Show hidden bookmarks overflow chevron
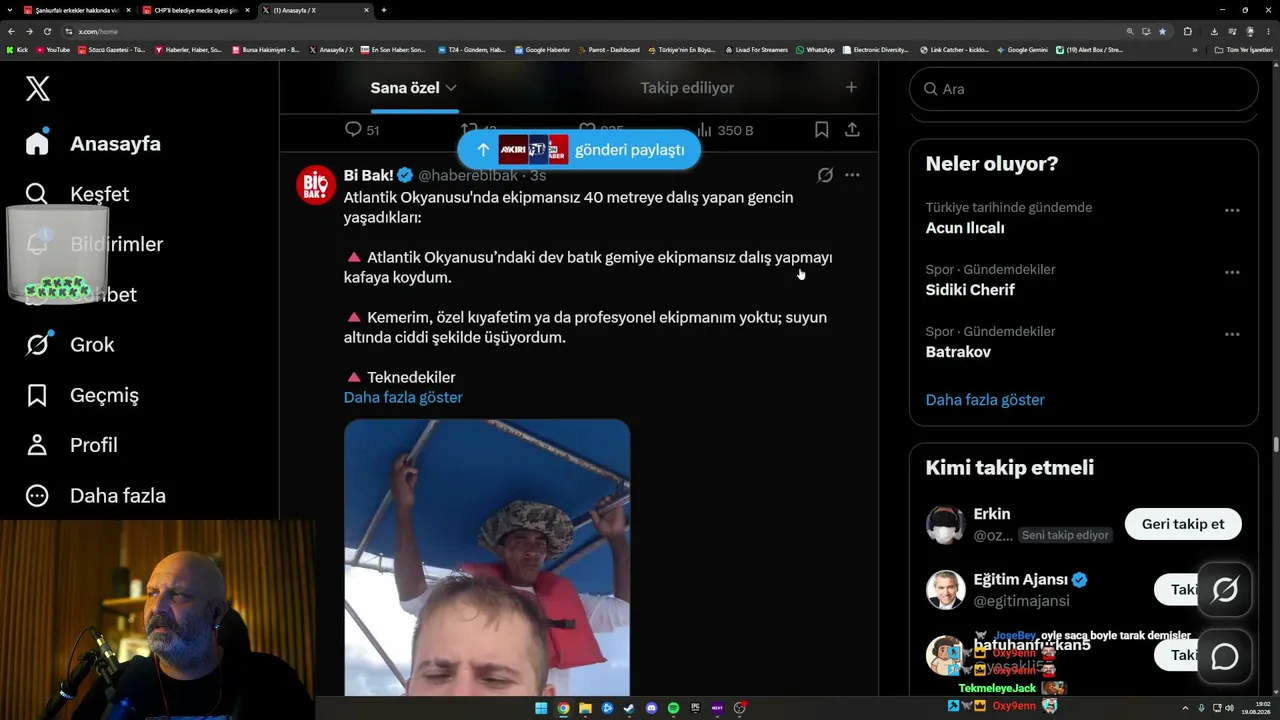1280x720 pixels. coord(1195,50)
